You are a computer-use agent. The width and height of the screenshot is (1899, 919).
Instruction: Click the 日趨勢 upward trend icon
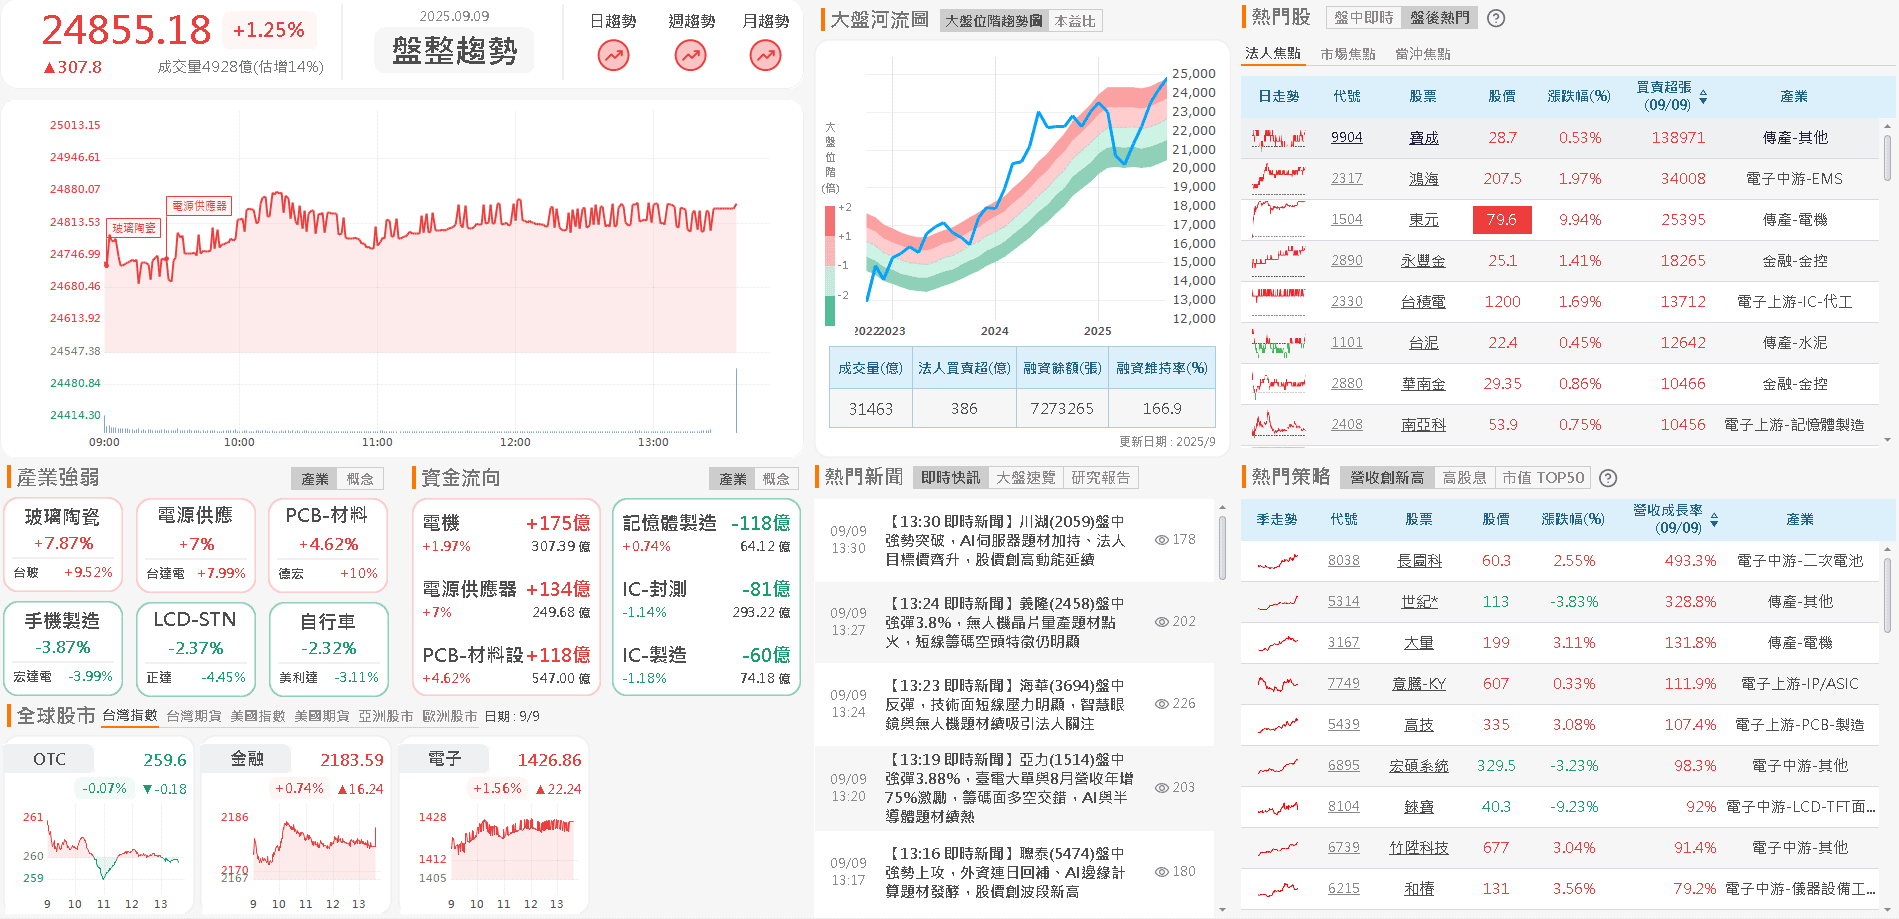(x=614, y=56)
